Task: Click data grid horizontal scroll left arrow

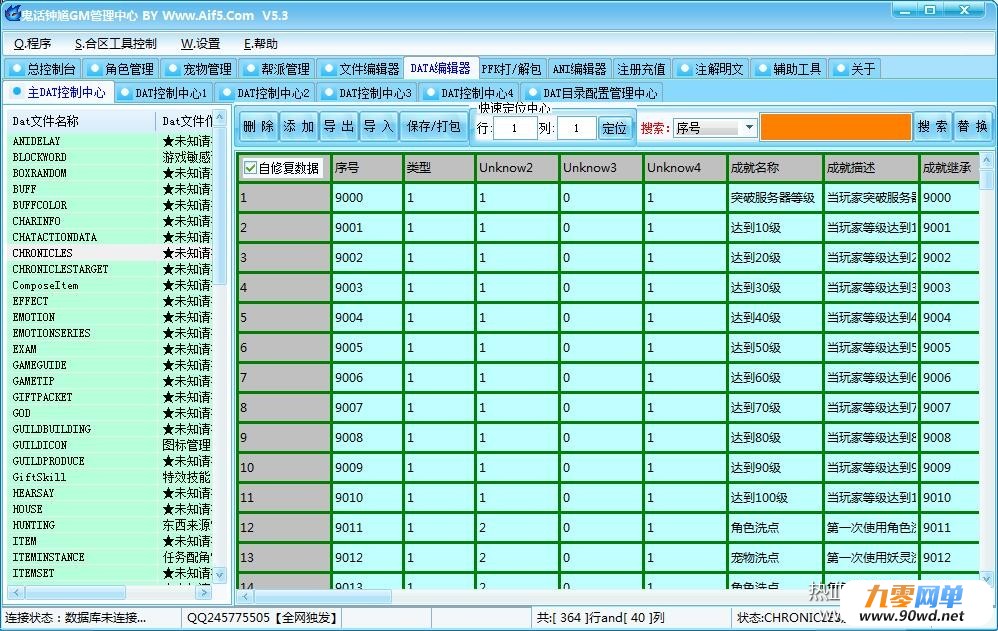Action: (244, 597)
